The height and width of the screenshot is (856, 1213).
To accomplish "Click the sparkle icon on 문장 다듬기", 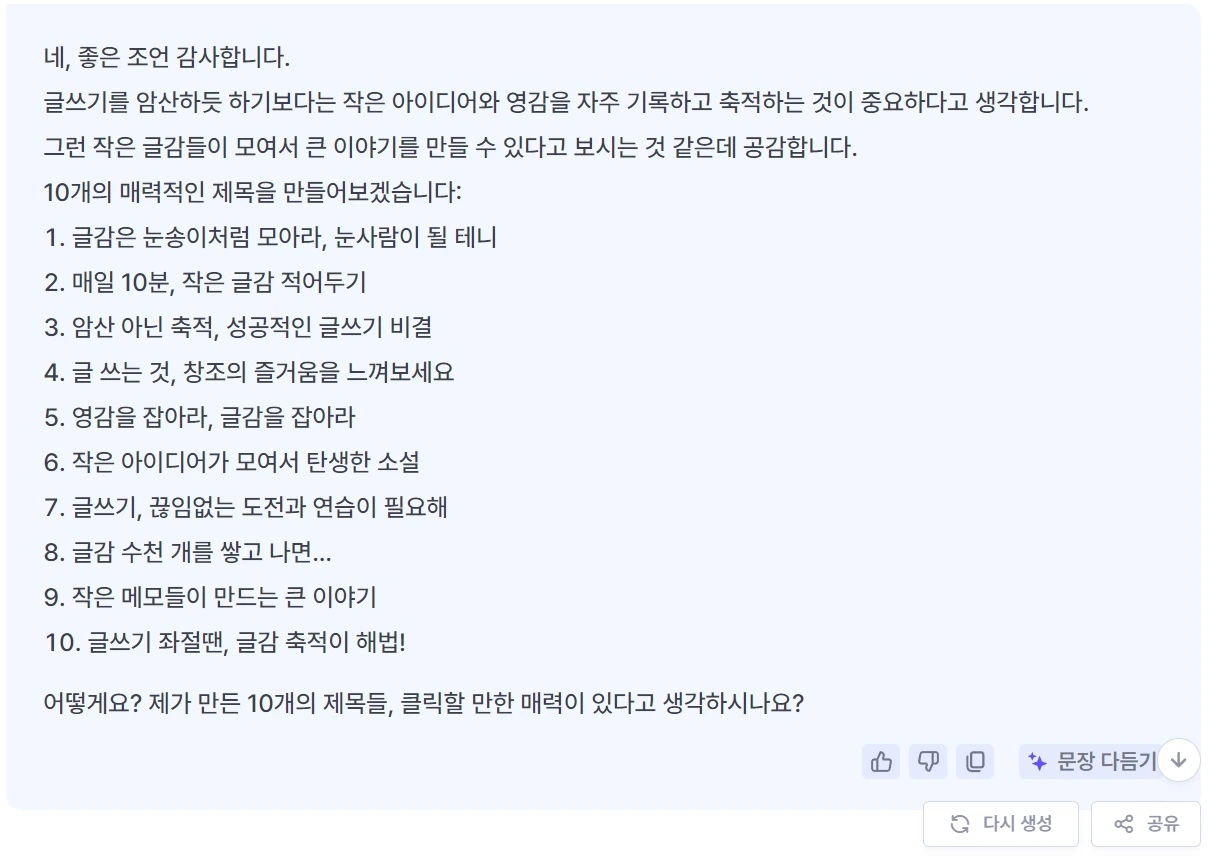I will (x=1035, y=761).
